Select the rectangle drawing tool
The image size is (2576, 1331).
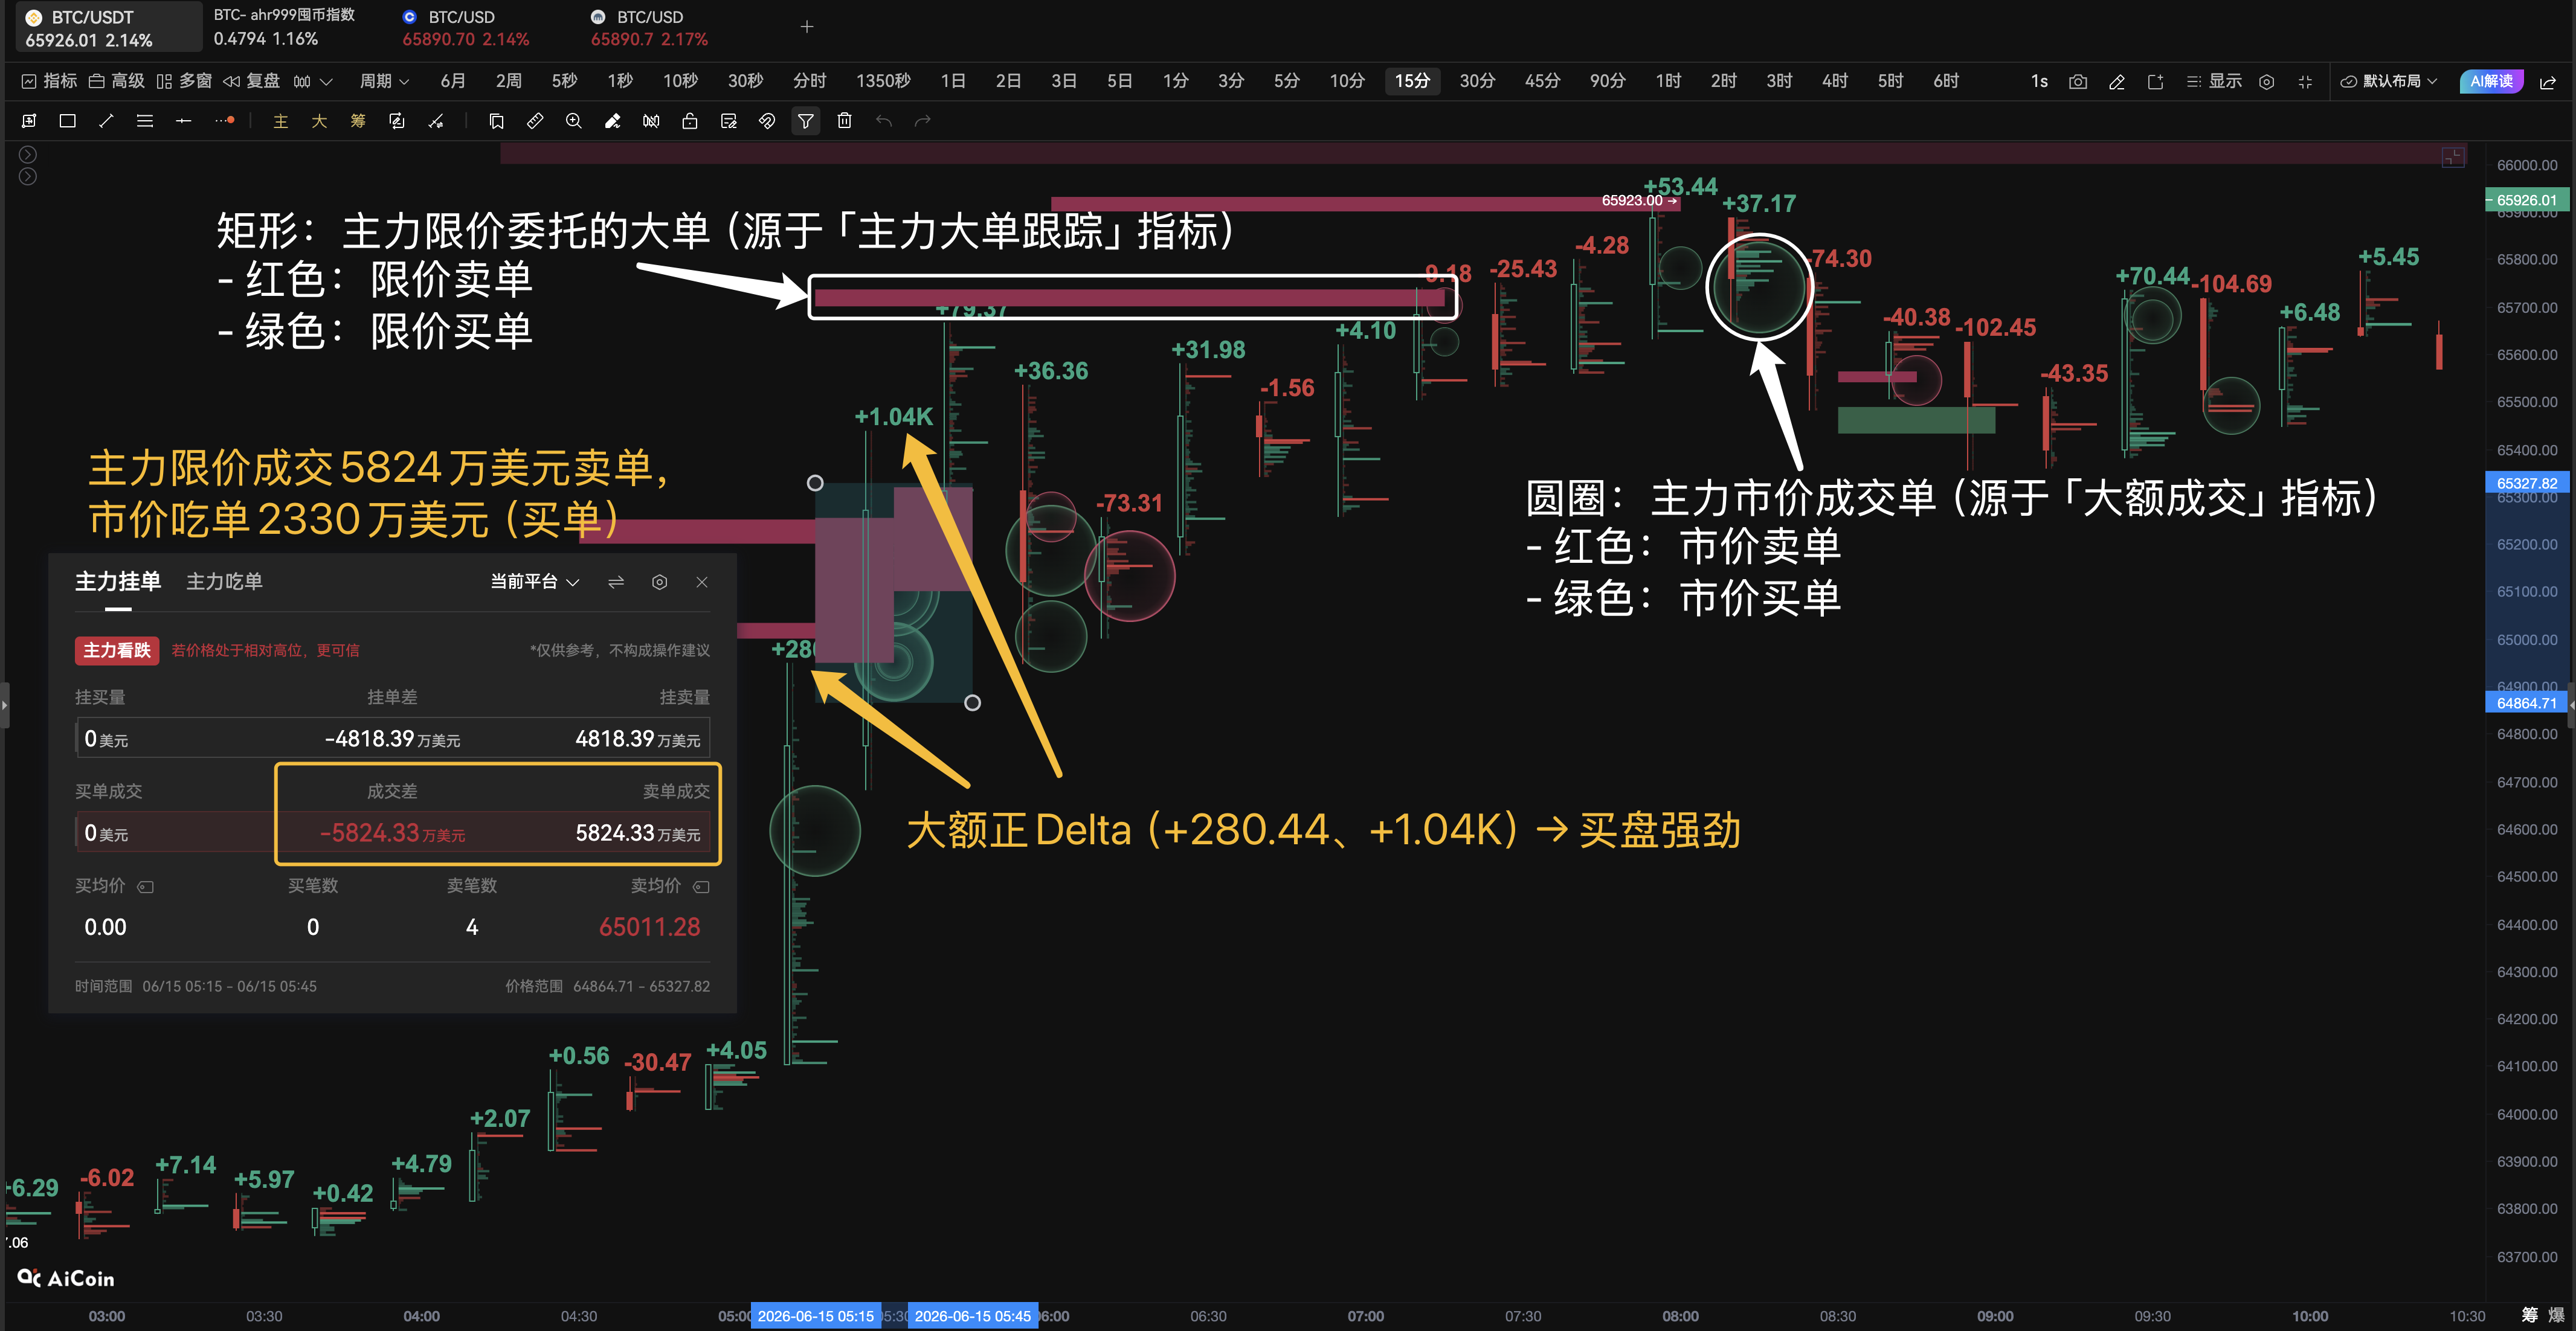67,121
